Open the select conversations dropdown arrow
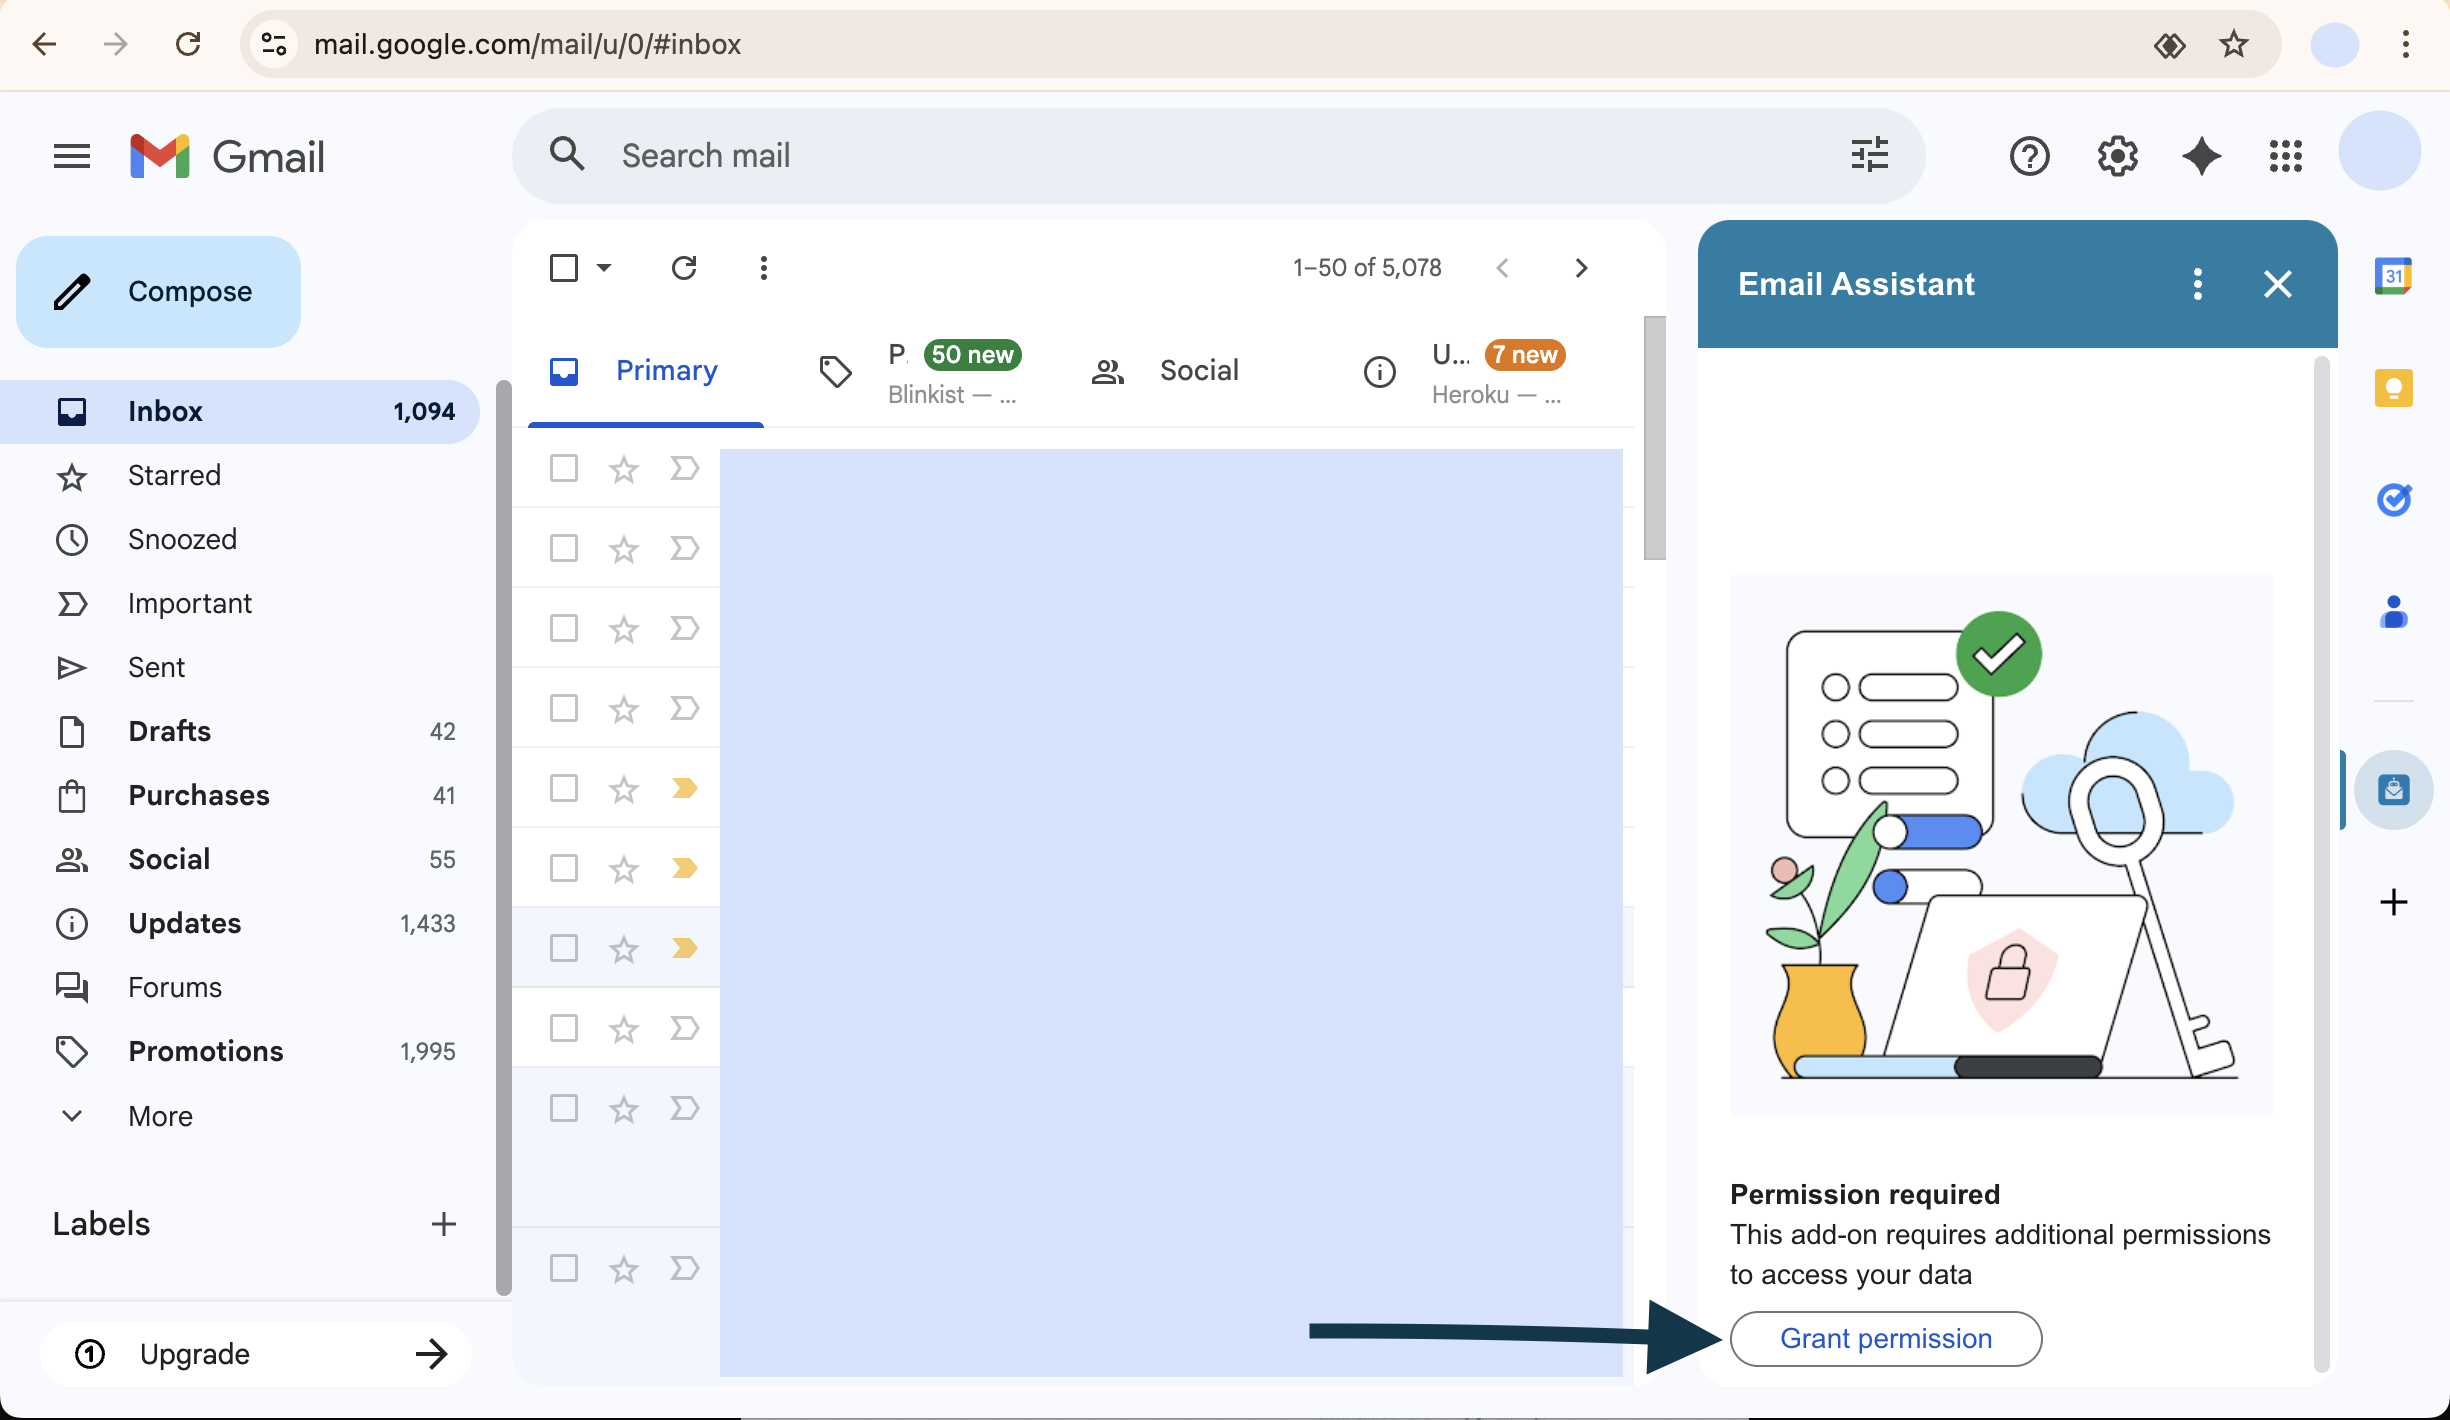 click(x=602, y=267)
